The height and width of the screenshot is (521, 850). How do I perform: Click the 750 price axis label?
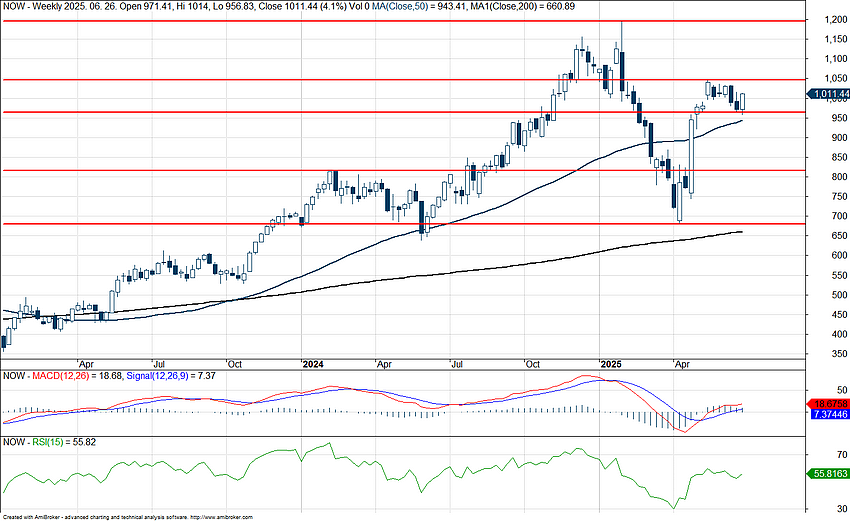click(839, 197)
